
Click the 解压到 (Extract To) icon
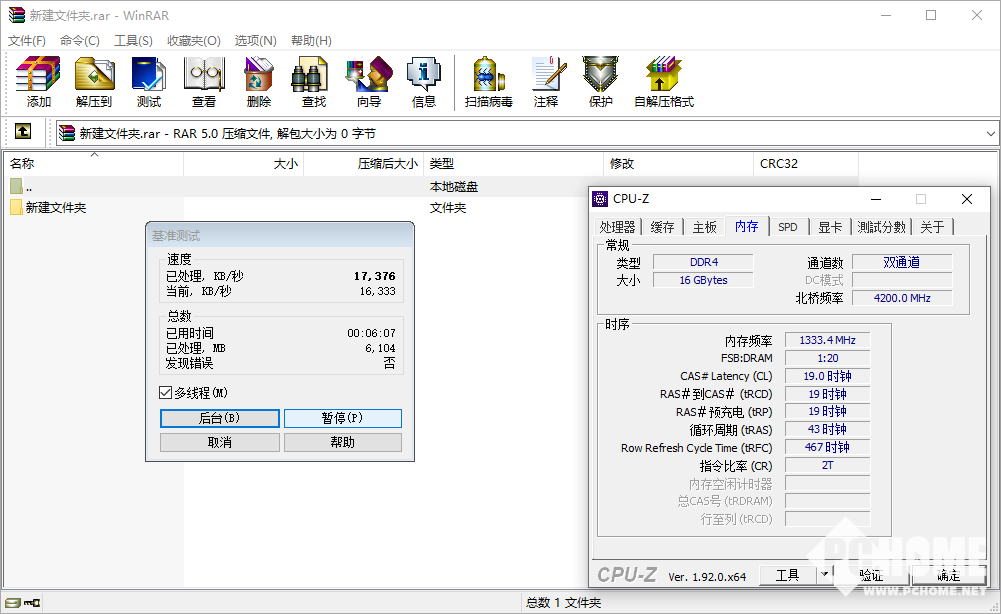coord(94,82)
